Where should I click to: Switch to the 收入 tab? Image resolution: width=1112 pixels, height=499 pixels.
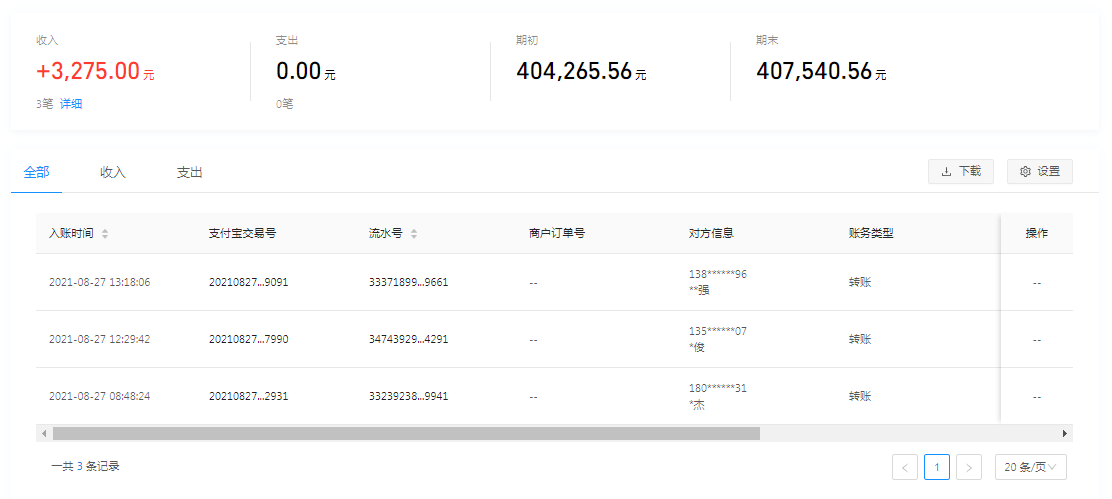click(x=113, y=172)
